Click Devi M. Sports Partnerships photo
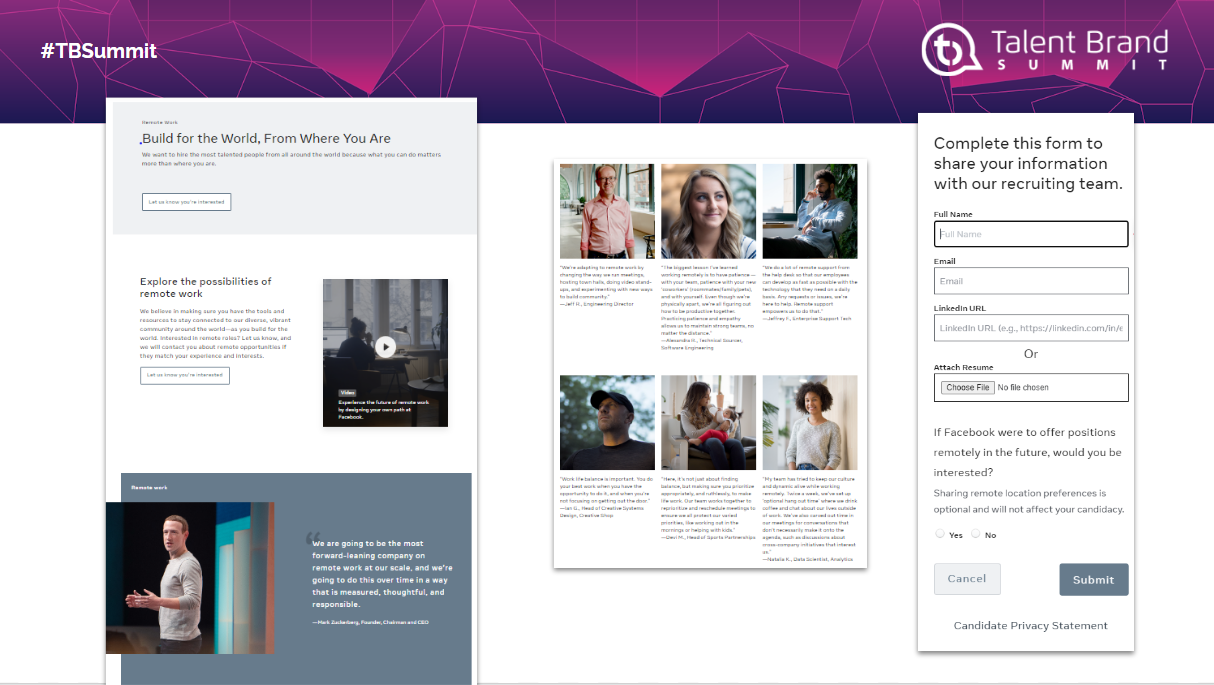1214x685 pixels. (708, 422)
